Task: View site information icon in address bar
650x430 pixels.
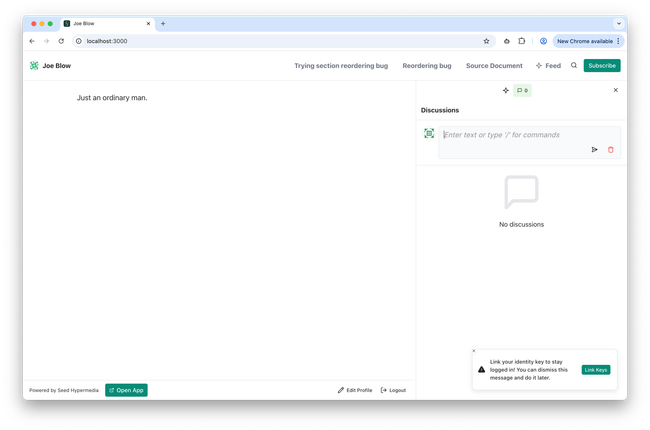Action: (x=79, y=41)
